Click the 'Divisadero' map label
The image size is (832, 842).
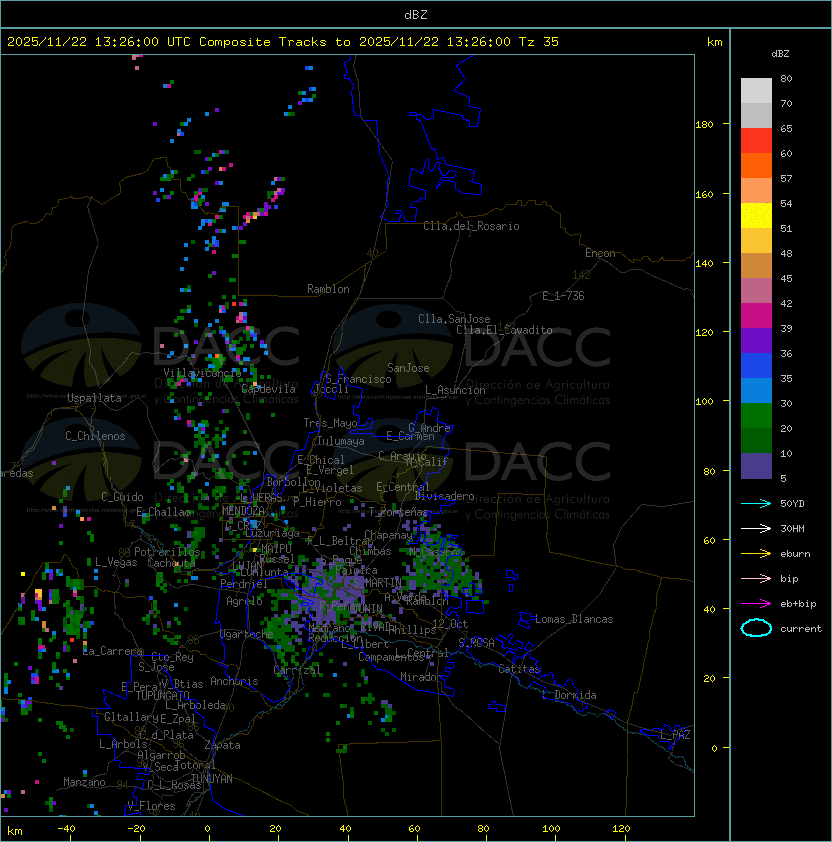pos(444,496)
